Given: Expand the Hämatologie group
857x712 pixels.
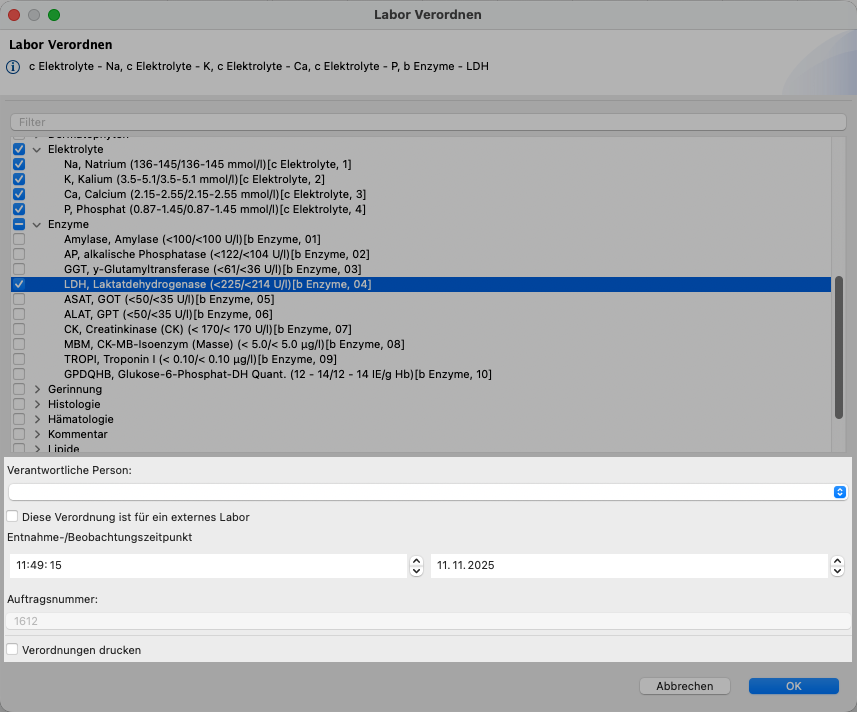Looking at the screenshot, I should (x=37, y=419).
